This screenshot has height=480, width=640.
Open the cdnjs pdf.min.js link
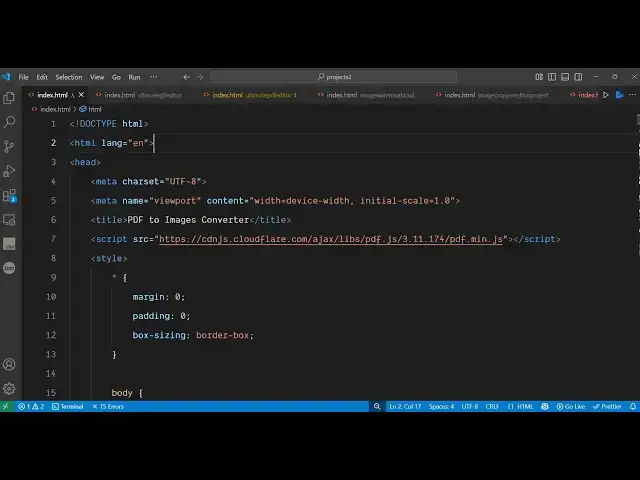pos(331,239)
